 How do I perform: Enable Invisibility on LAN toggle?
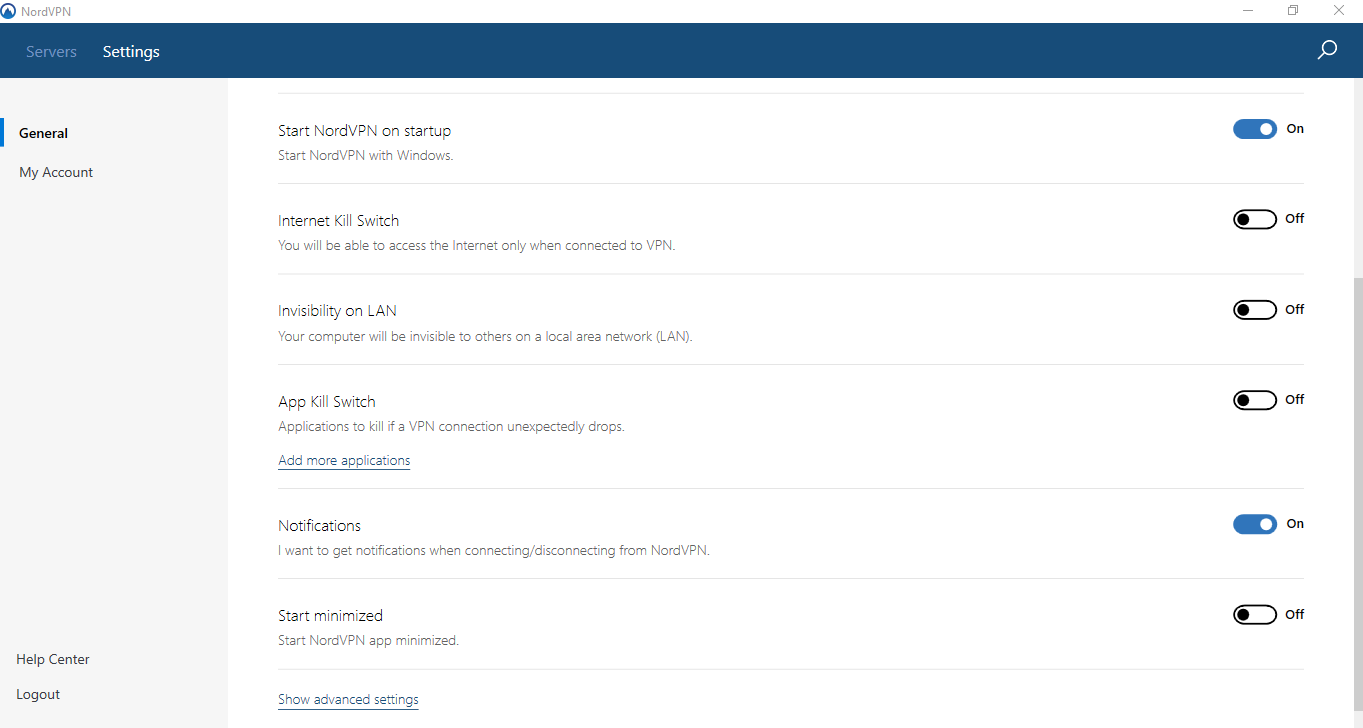(1255, 310)
